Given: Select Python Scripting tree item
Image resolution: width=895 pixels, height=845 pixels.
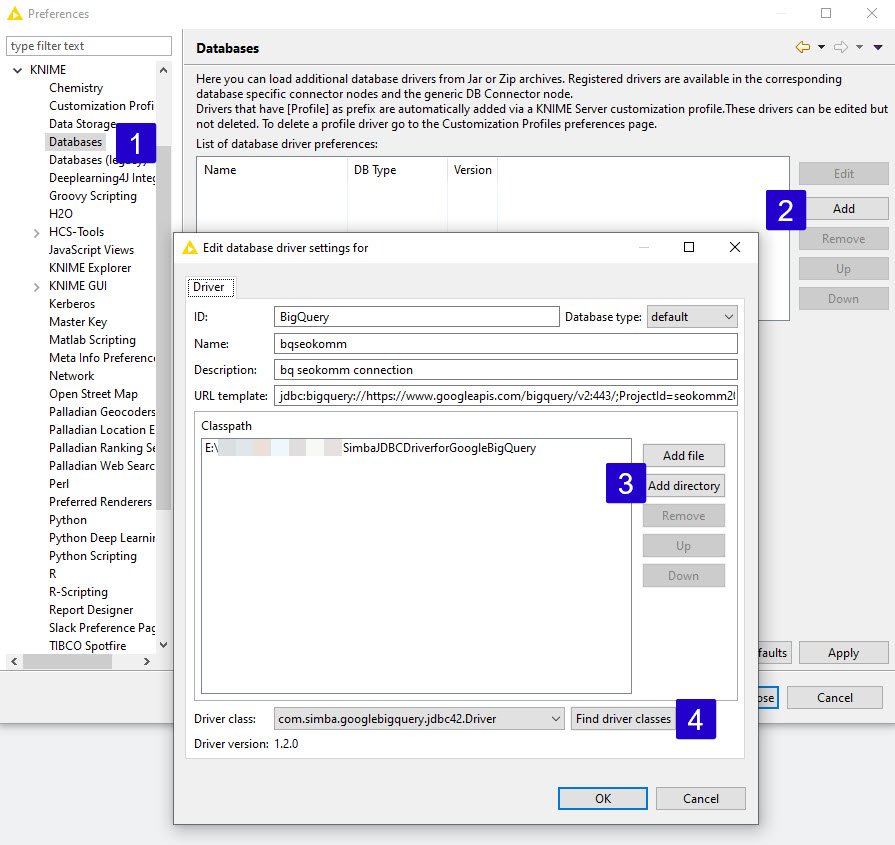Looking at the screenshot, I should click(x=92, y=556).
